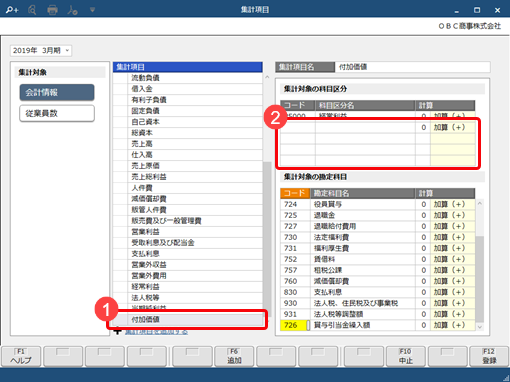Open 加算（+） dropdown for 法定福利費
The width and height of the screenshot is (510, 382).
(453, 237)
